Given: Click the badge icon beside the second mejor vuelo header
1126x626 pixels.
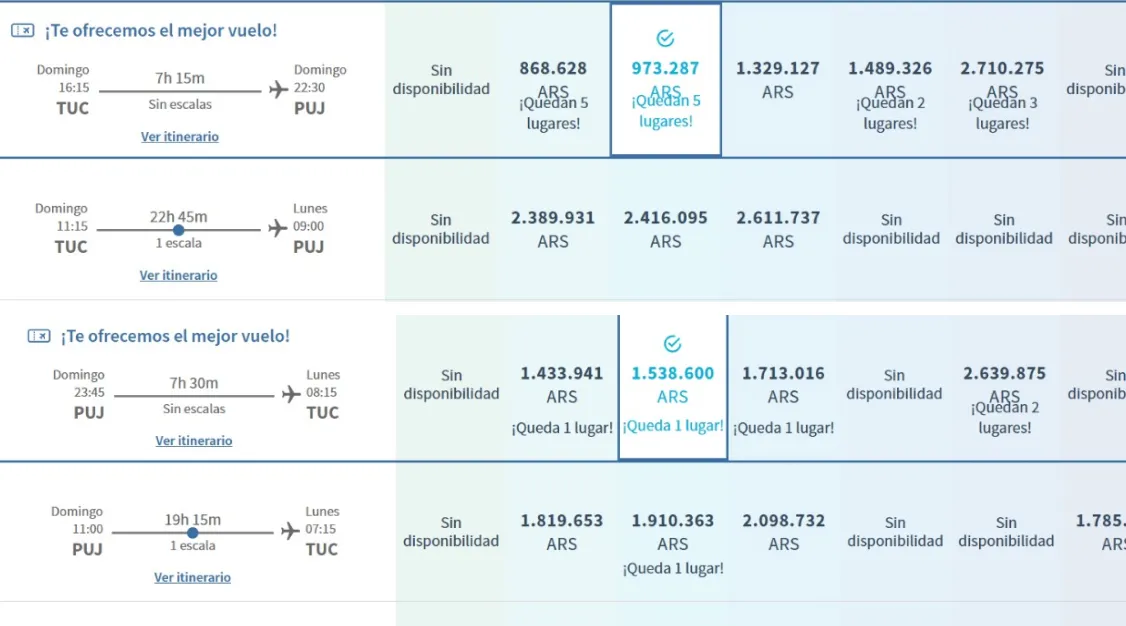Looking at the screenshot, I should pos(21,336).
